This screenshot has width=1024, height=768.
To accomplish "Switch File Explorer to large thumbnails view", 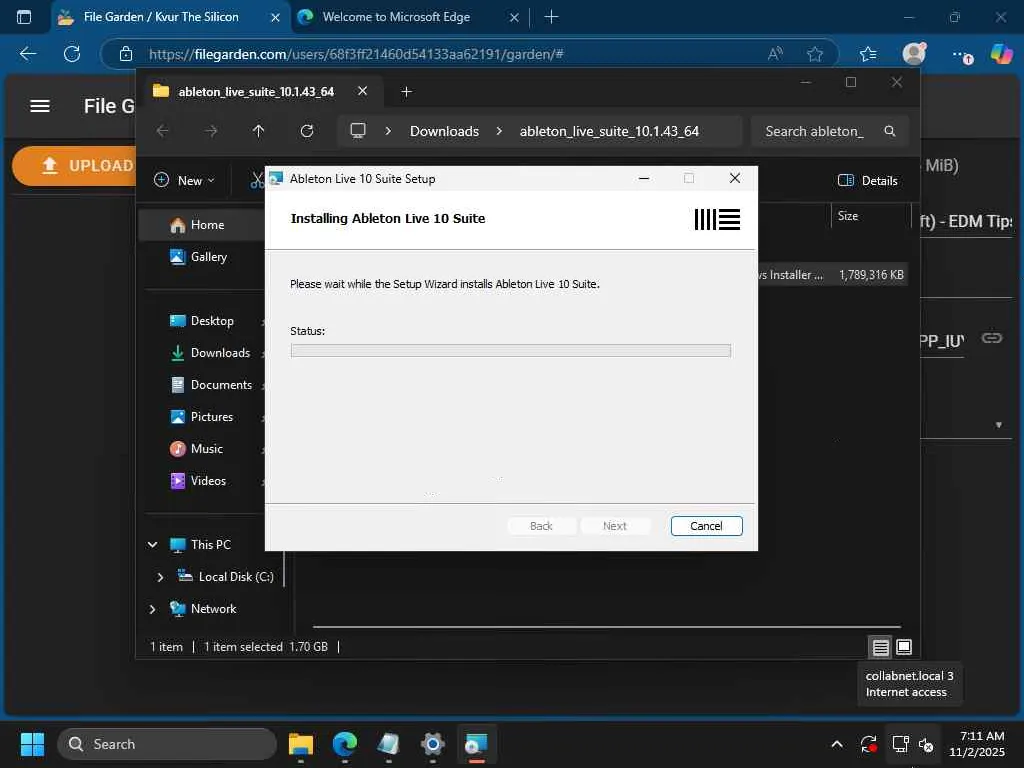I will click(x=904, y=647).
